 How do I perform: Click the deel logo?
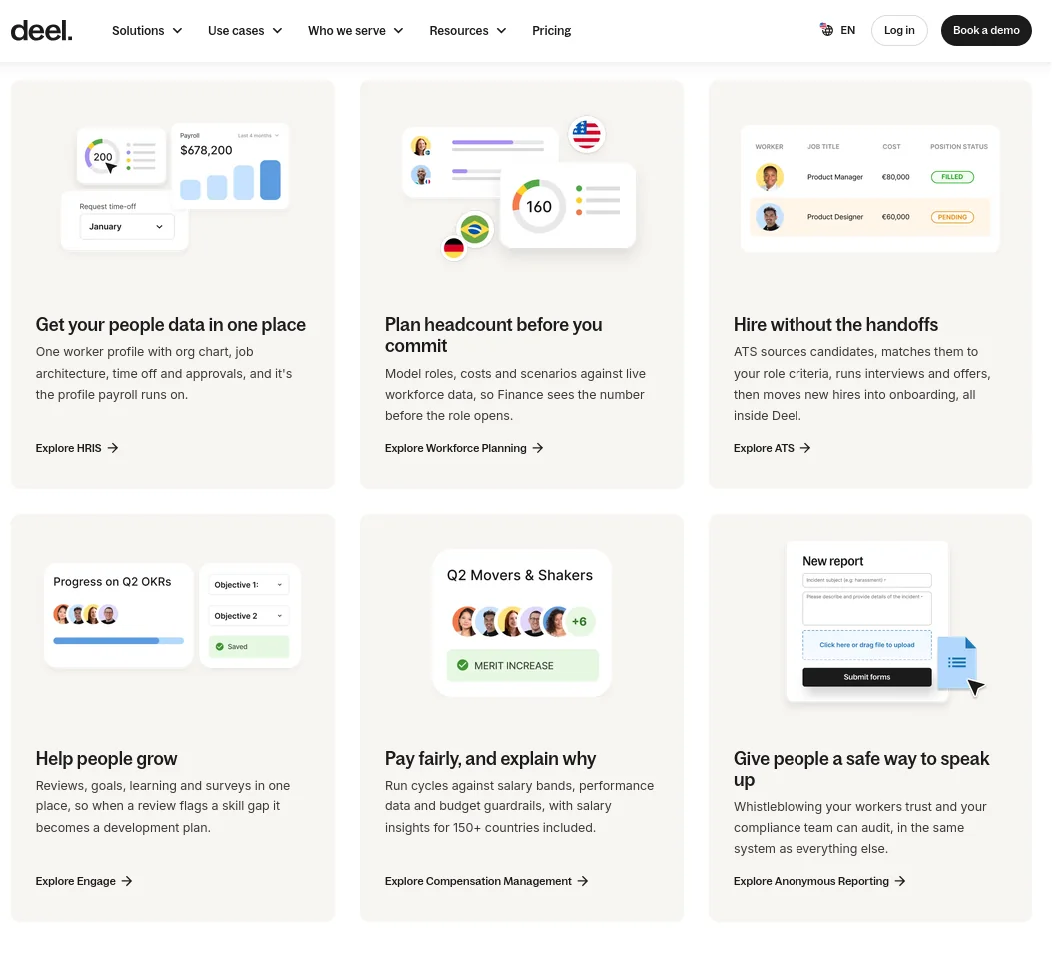tap(42, 30)
